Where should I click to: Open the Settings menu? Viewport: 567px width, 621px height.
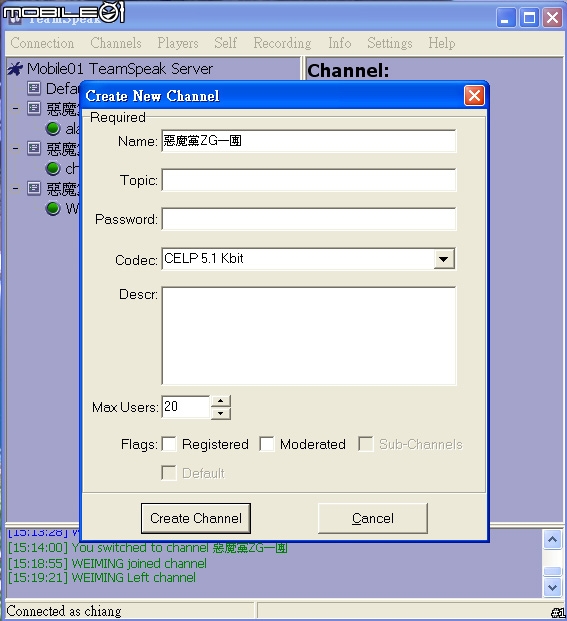[x=390, y=43]
